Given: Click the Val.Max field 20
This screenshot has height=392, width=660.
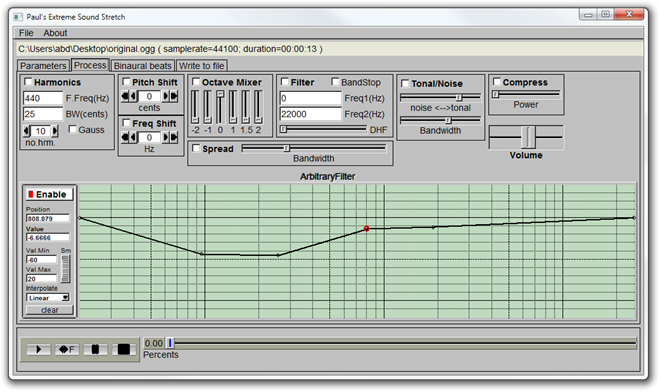Looking at the screenshot, I should pyautogui.click(x=41, y=279).
